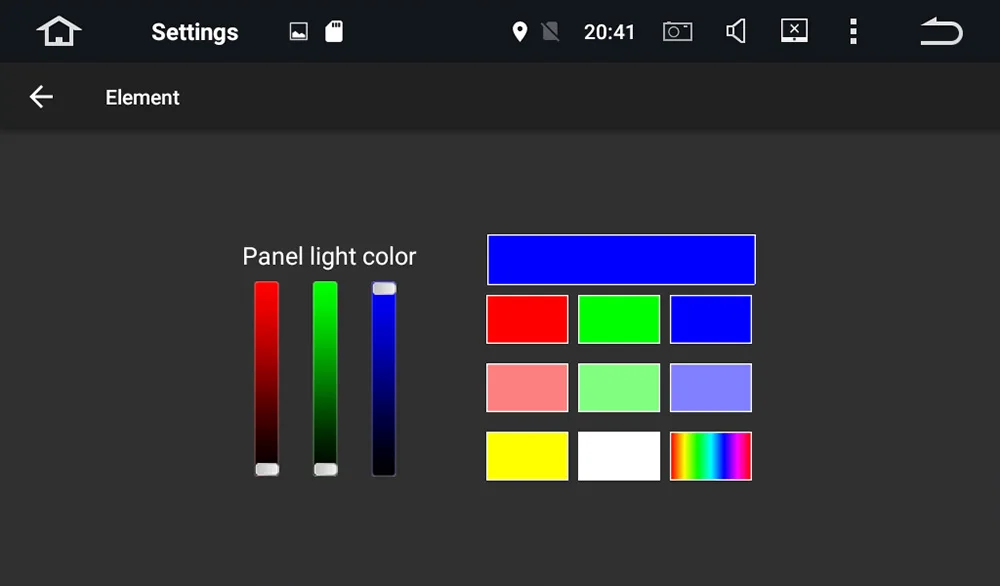This screenshot has width=1000, height=586.
Task: Tap the curved system back arrow
Action: (941, 31)
